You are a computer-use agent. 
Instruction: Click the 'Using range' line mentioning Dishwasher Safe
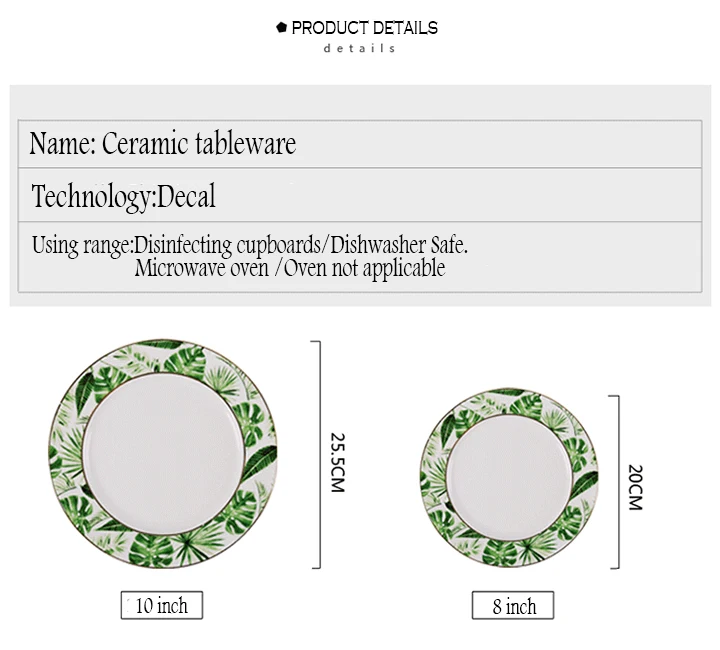point(250,245)
